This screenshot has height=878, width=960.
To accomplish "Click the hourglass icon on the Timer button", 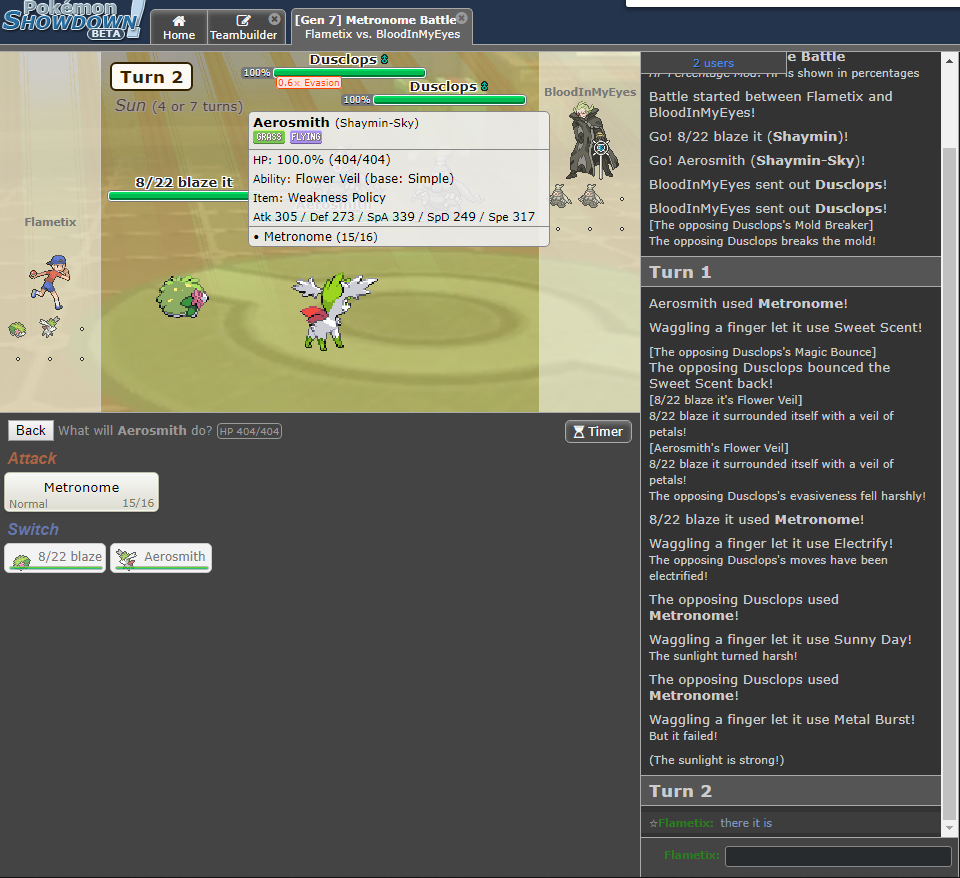I will (579, 432).
